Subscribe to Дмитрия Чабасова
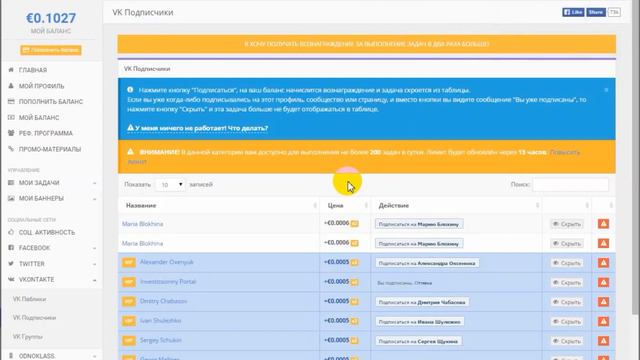The width and height of the screenshot is (640, 360). coord(422,302)
